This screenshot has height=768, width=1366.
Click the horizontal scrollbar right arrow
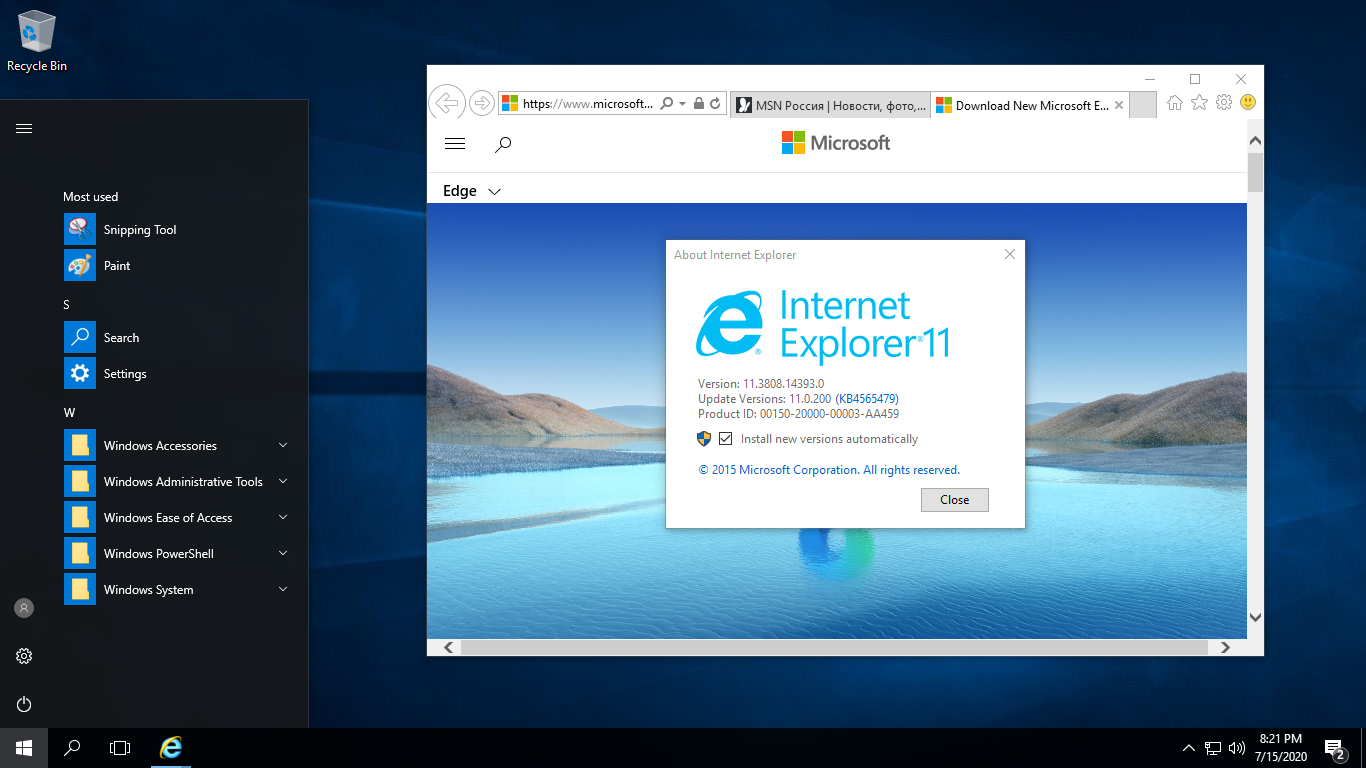click(x=1226, y=648)
